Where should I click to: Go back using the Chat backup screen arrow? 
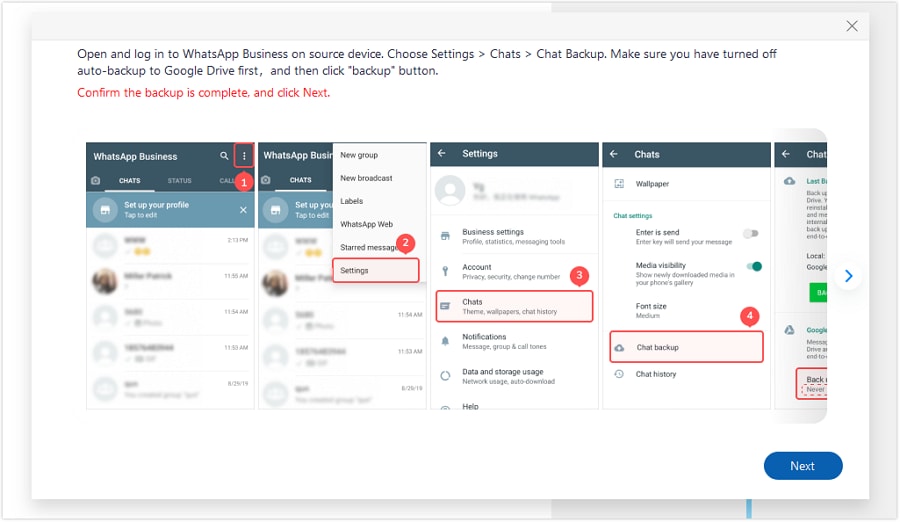[786, 154]
